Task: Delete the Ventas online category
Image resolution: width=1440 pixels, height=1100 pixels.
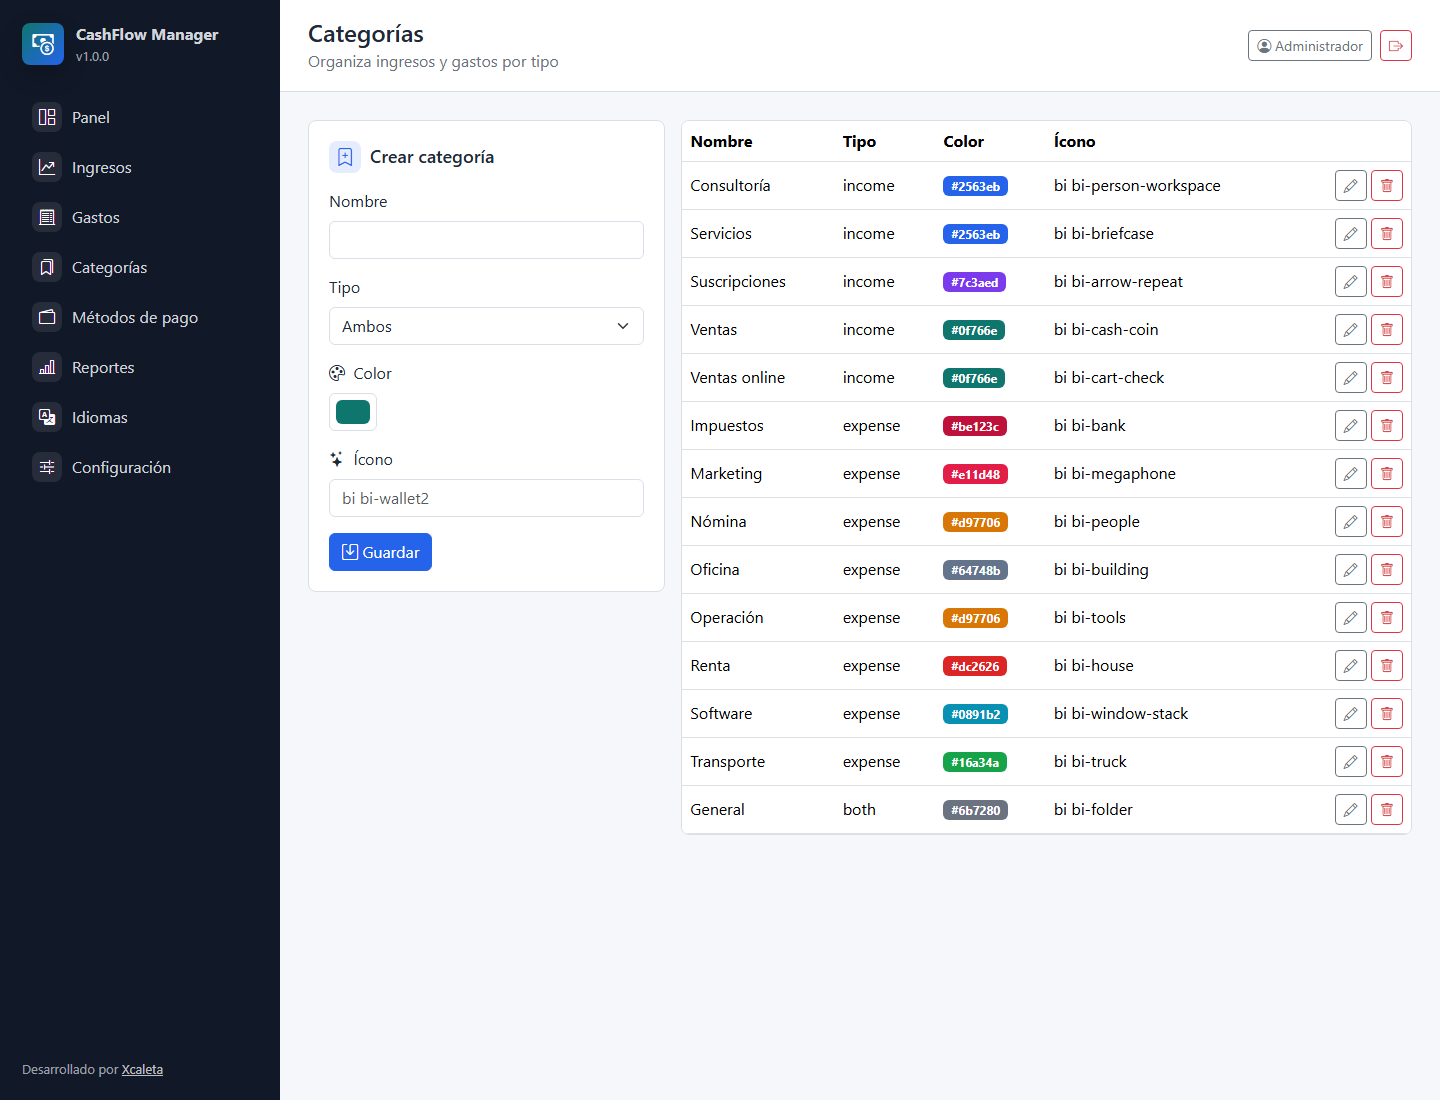Action: [1386, 378]
